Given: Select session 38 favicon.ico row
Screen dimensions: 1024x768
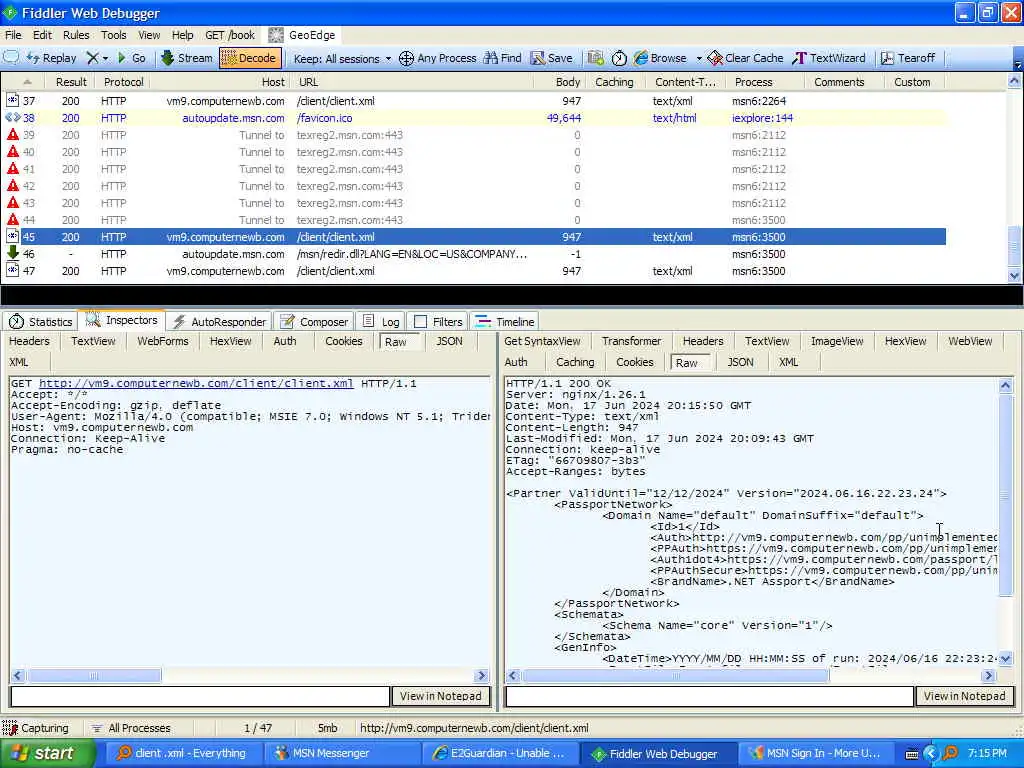Looking at the screenshot, I should pyautogui.click(x=473, y=118).
